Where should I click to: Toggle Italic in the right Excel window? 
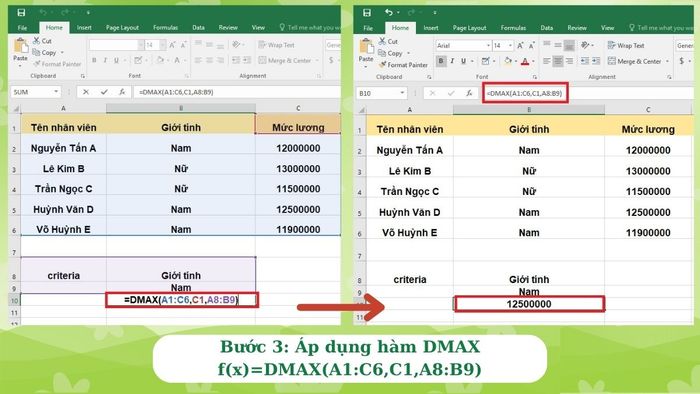pos(452,61)
